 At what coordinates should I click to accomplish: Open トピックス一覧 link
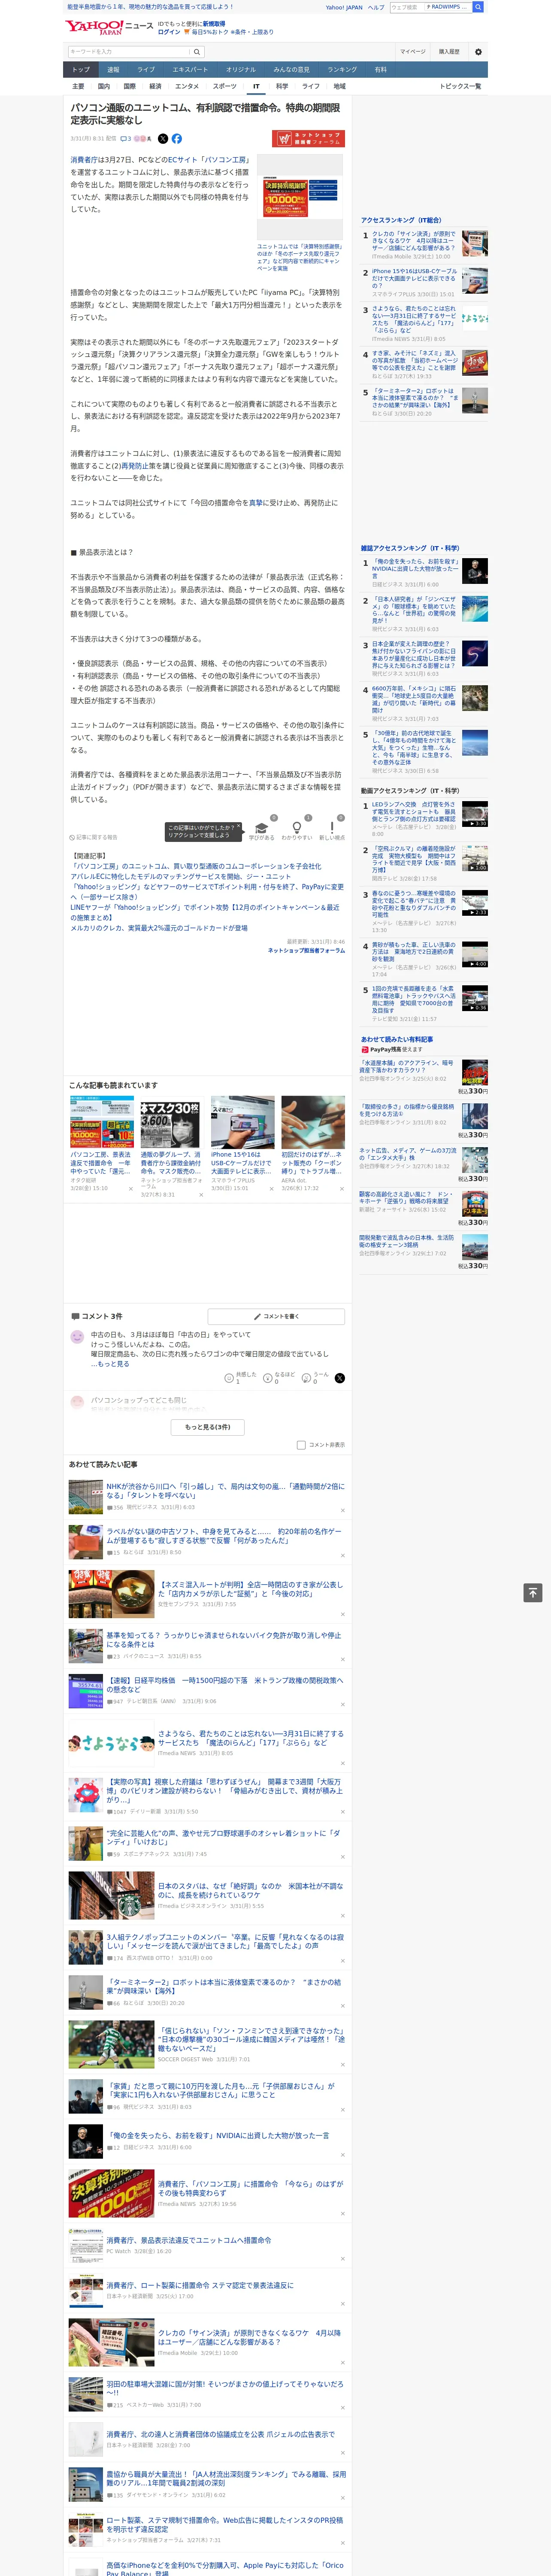460,86
